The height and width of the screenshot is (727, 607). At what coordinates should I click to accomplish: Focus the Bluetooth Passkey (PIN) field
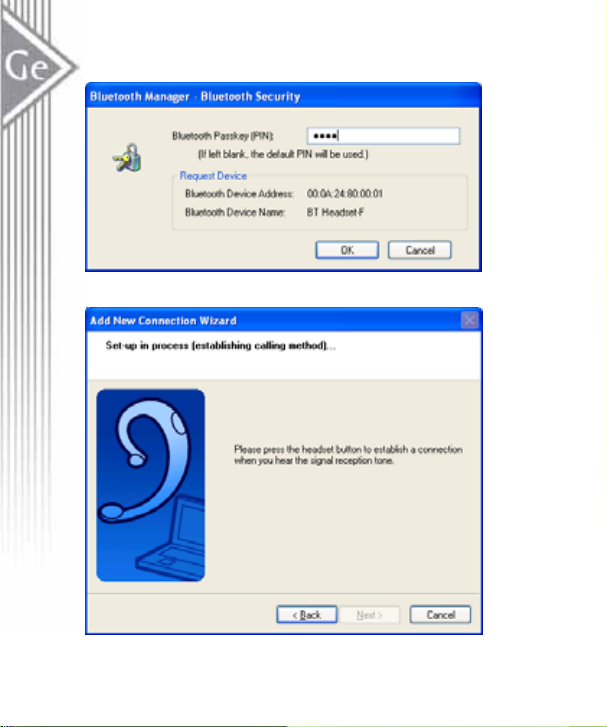pos(383,136)
